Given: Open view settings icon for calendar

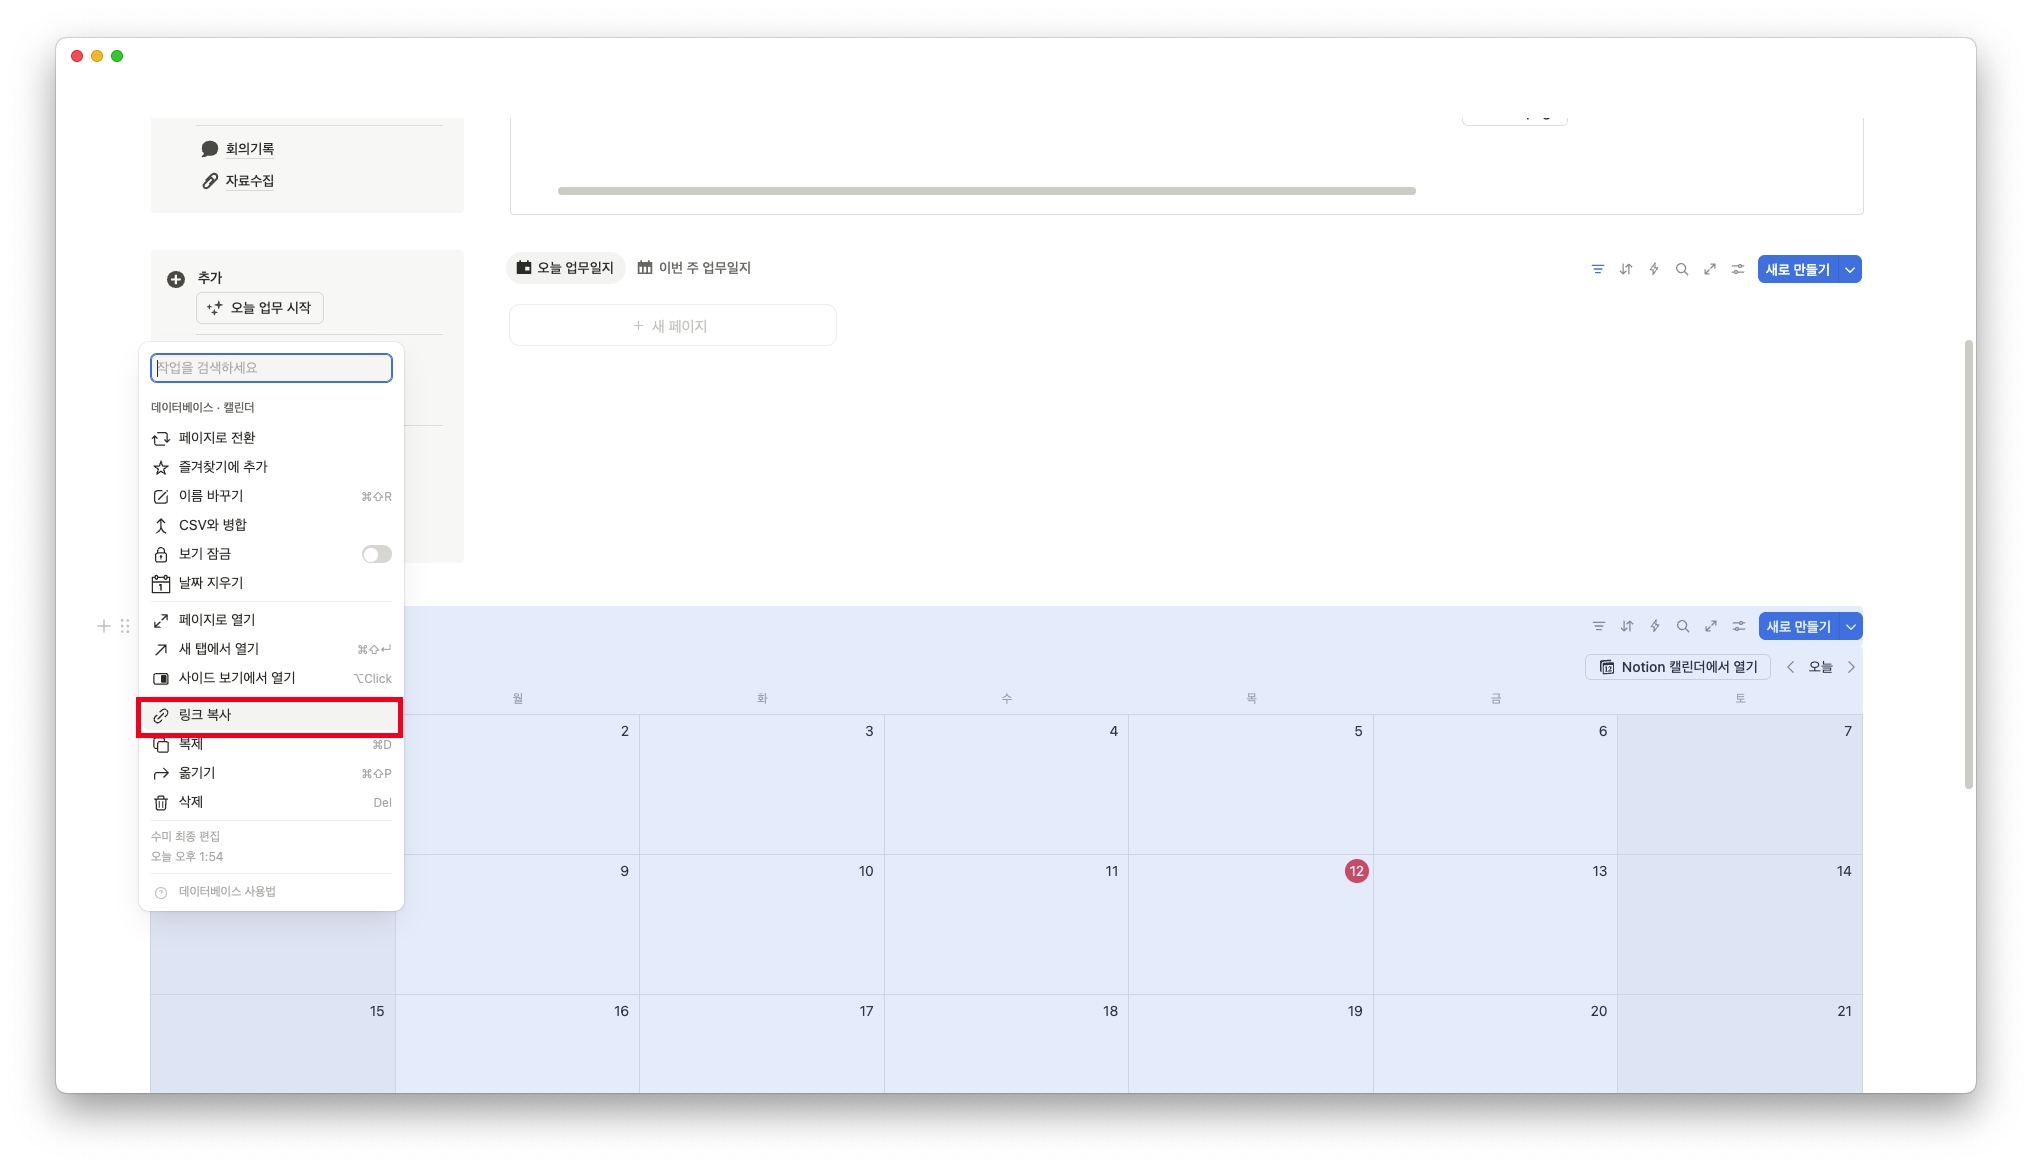Looking at the screenshot, I should tap(1739, 626).
